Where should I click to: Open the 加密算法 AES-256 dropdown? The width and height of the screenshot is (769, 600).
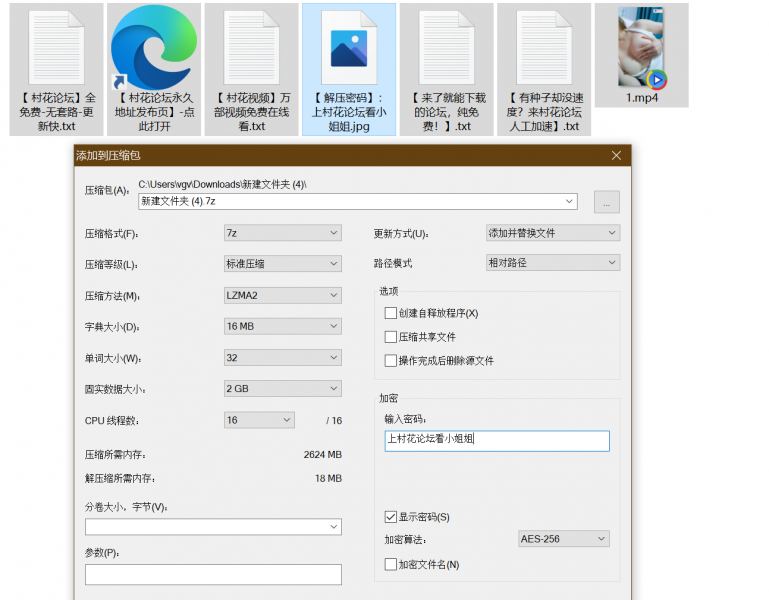[x=563, y=539]
